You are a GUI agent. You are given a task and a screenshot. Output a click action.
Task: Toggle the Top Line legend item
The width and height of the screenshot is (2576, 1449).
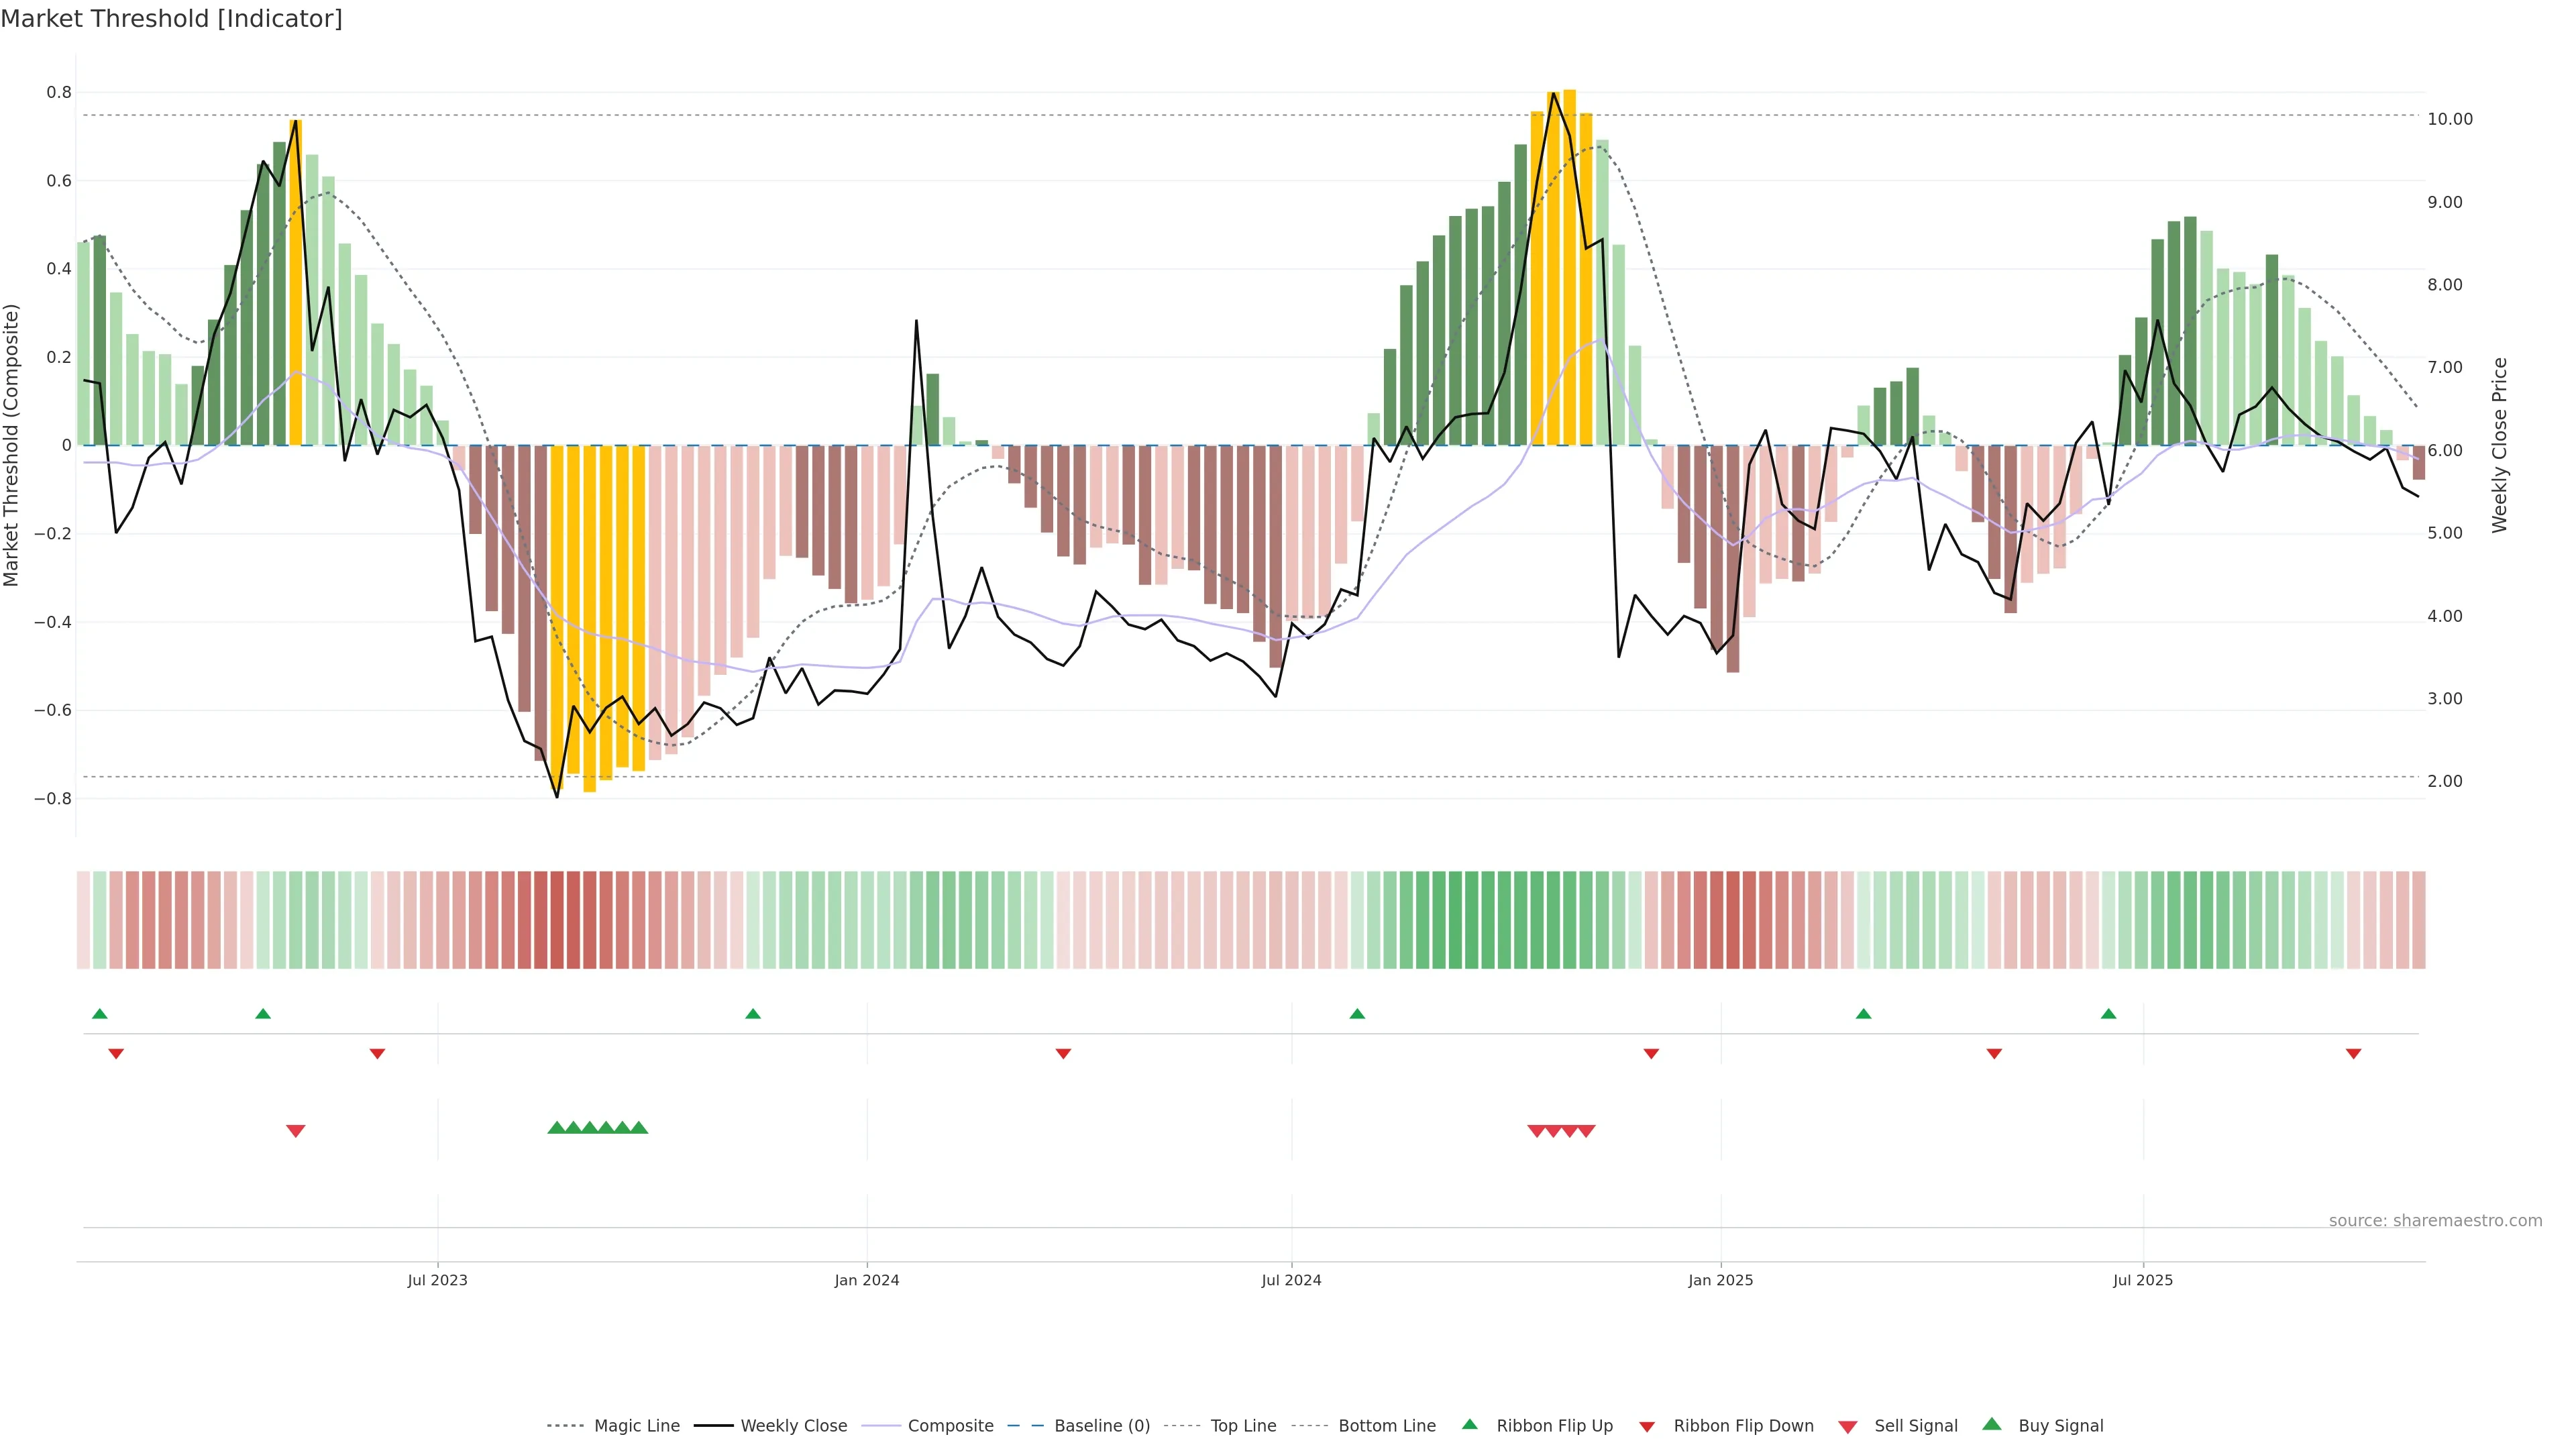(x=1243, y=1426)
